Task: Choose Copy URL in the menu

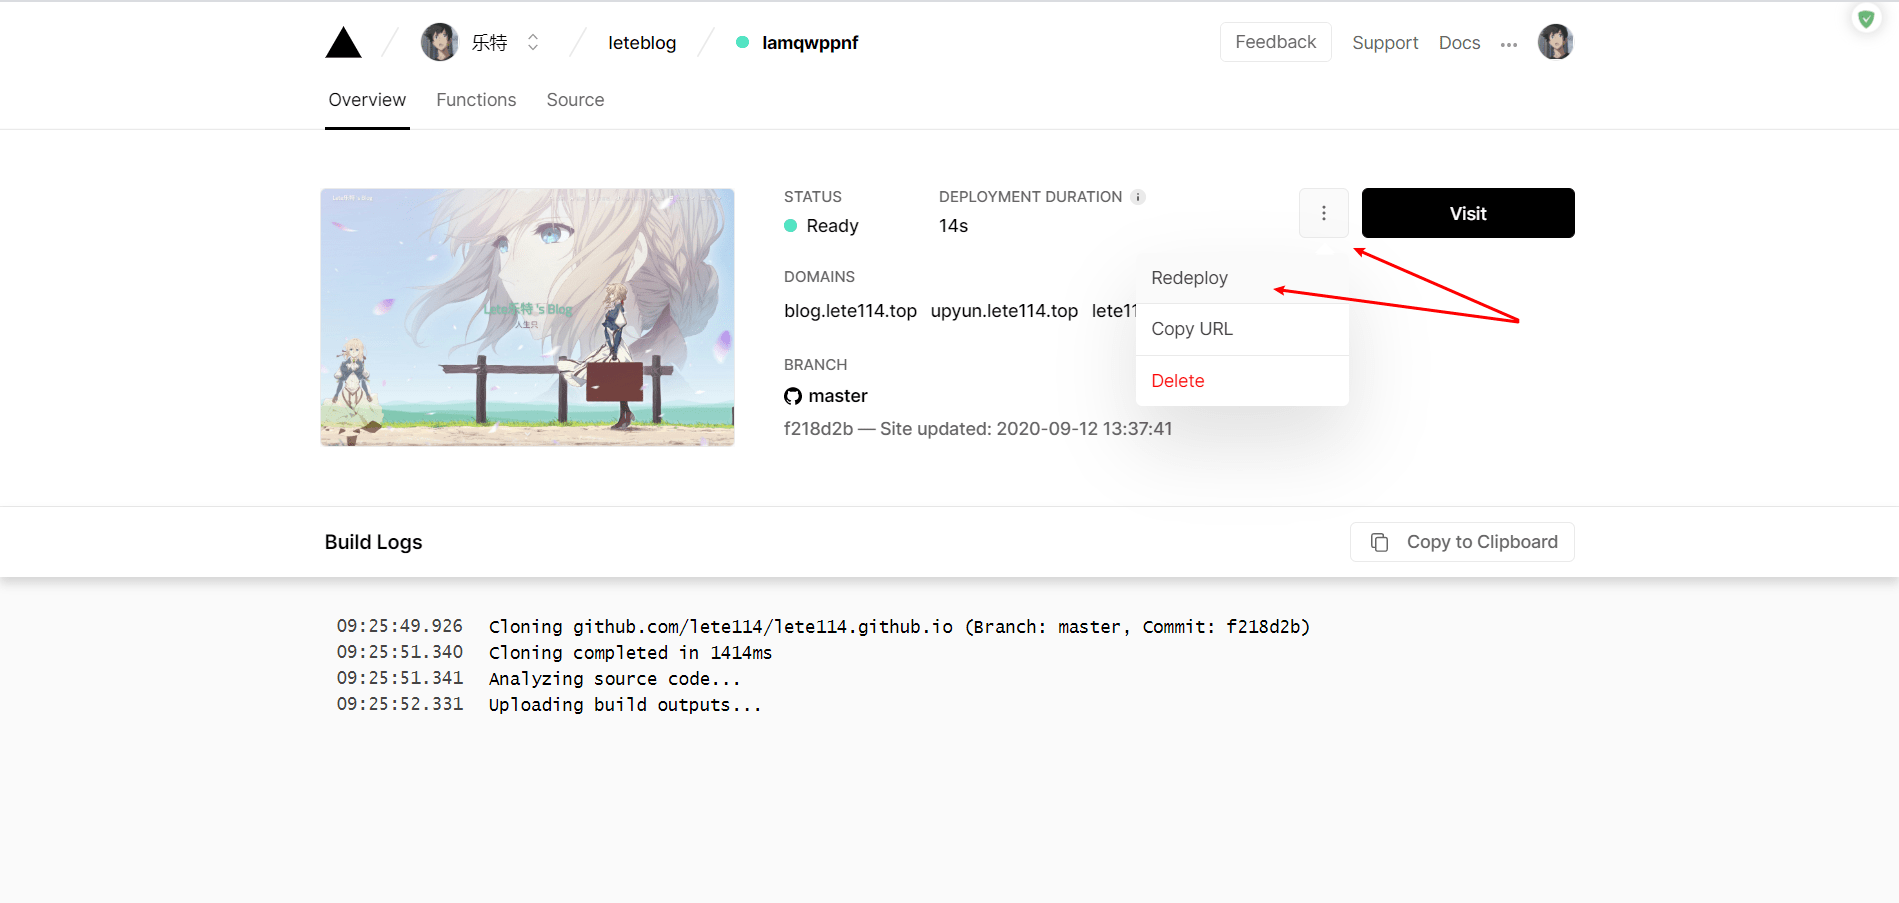Action: (x=1191, y=329)
